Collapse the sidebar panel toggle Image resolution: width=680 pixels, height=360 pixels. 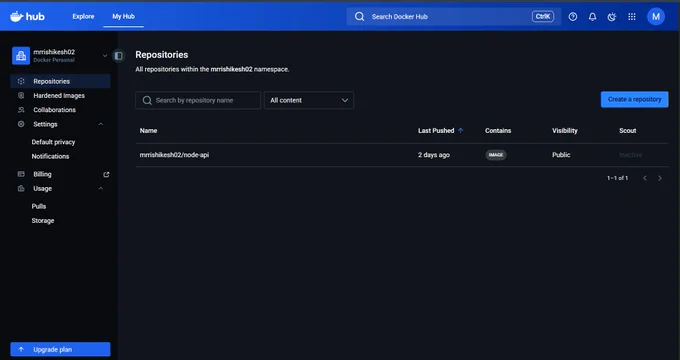(118, 56)
